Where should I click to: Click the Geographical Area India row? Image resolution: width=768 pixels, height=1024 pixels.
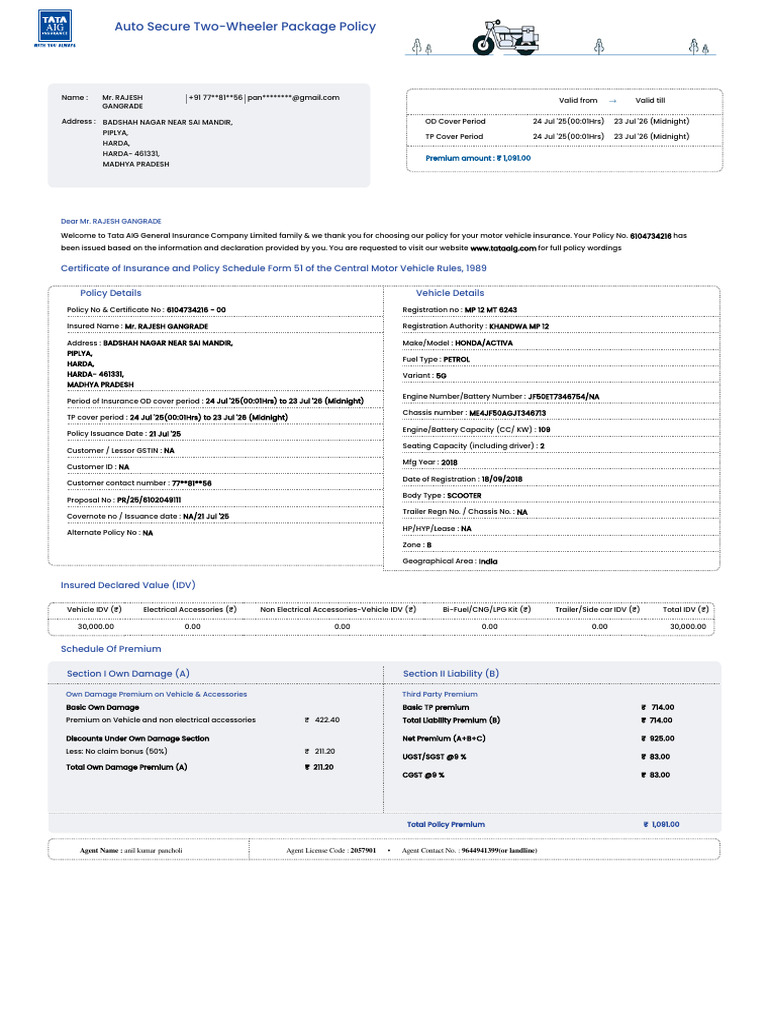tap(450, 561)
